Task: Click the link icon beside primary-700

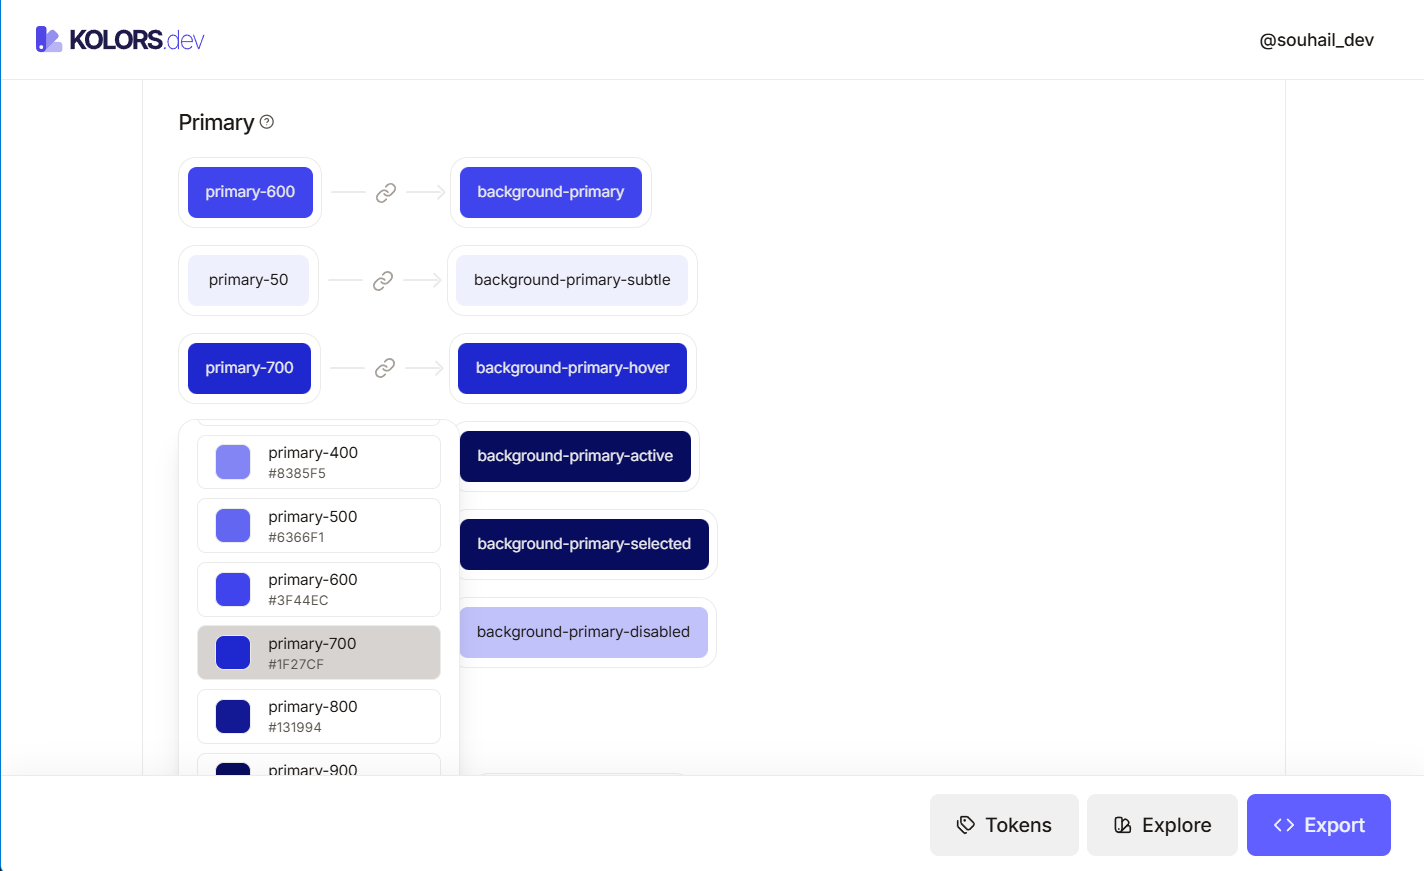Action: 385,369
